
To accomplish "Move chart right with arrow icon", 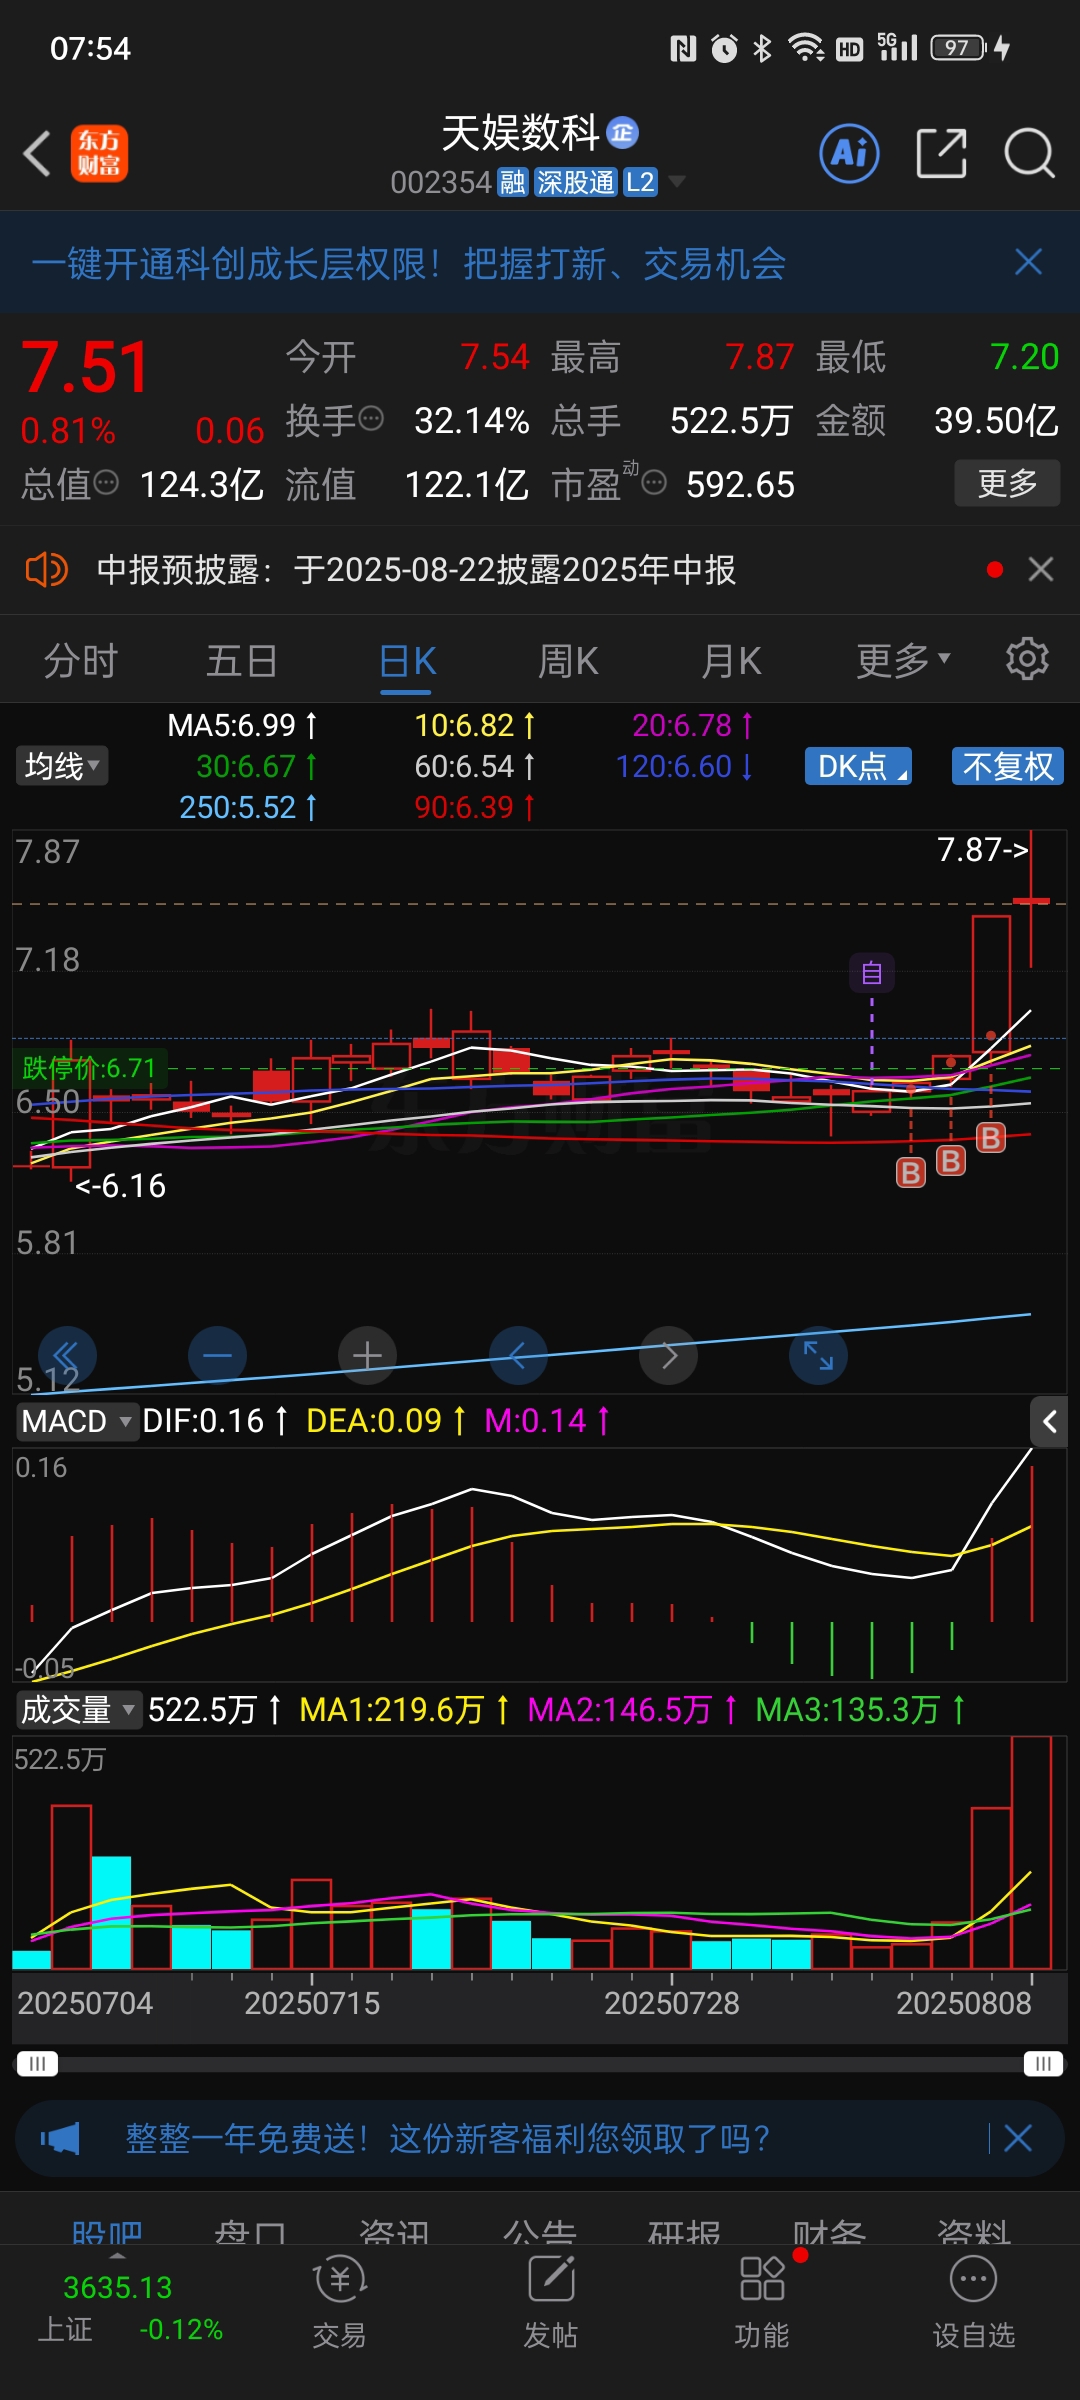I will (x=668, y=1356).
